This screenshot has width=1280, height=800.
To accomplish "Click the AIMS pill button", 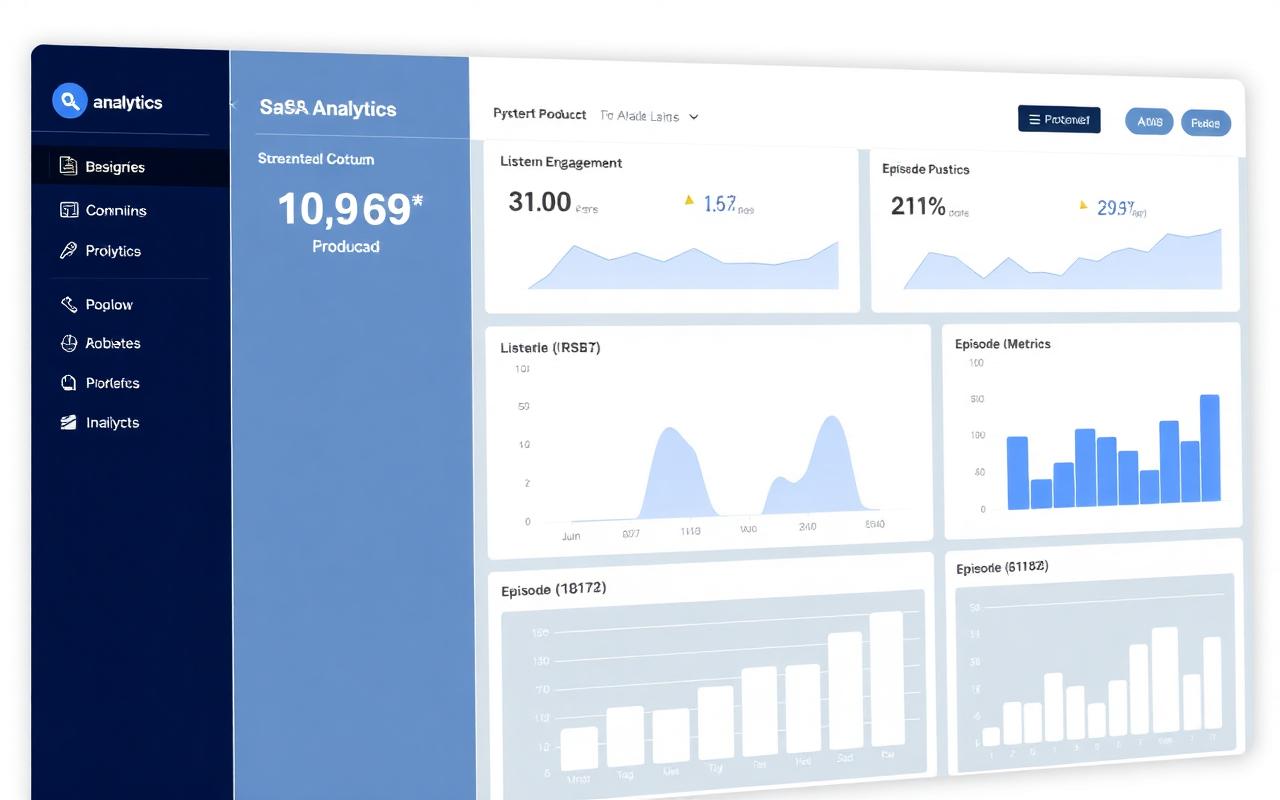I will point(1150,122).
